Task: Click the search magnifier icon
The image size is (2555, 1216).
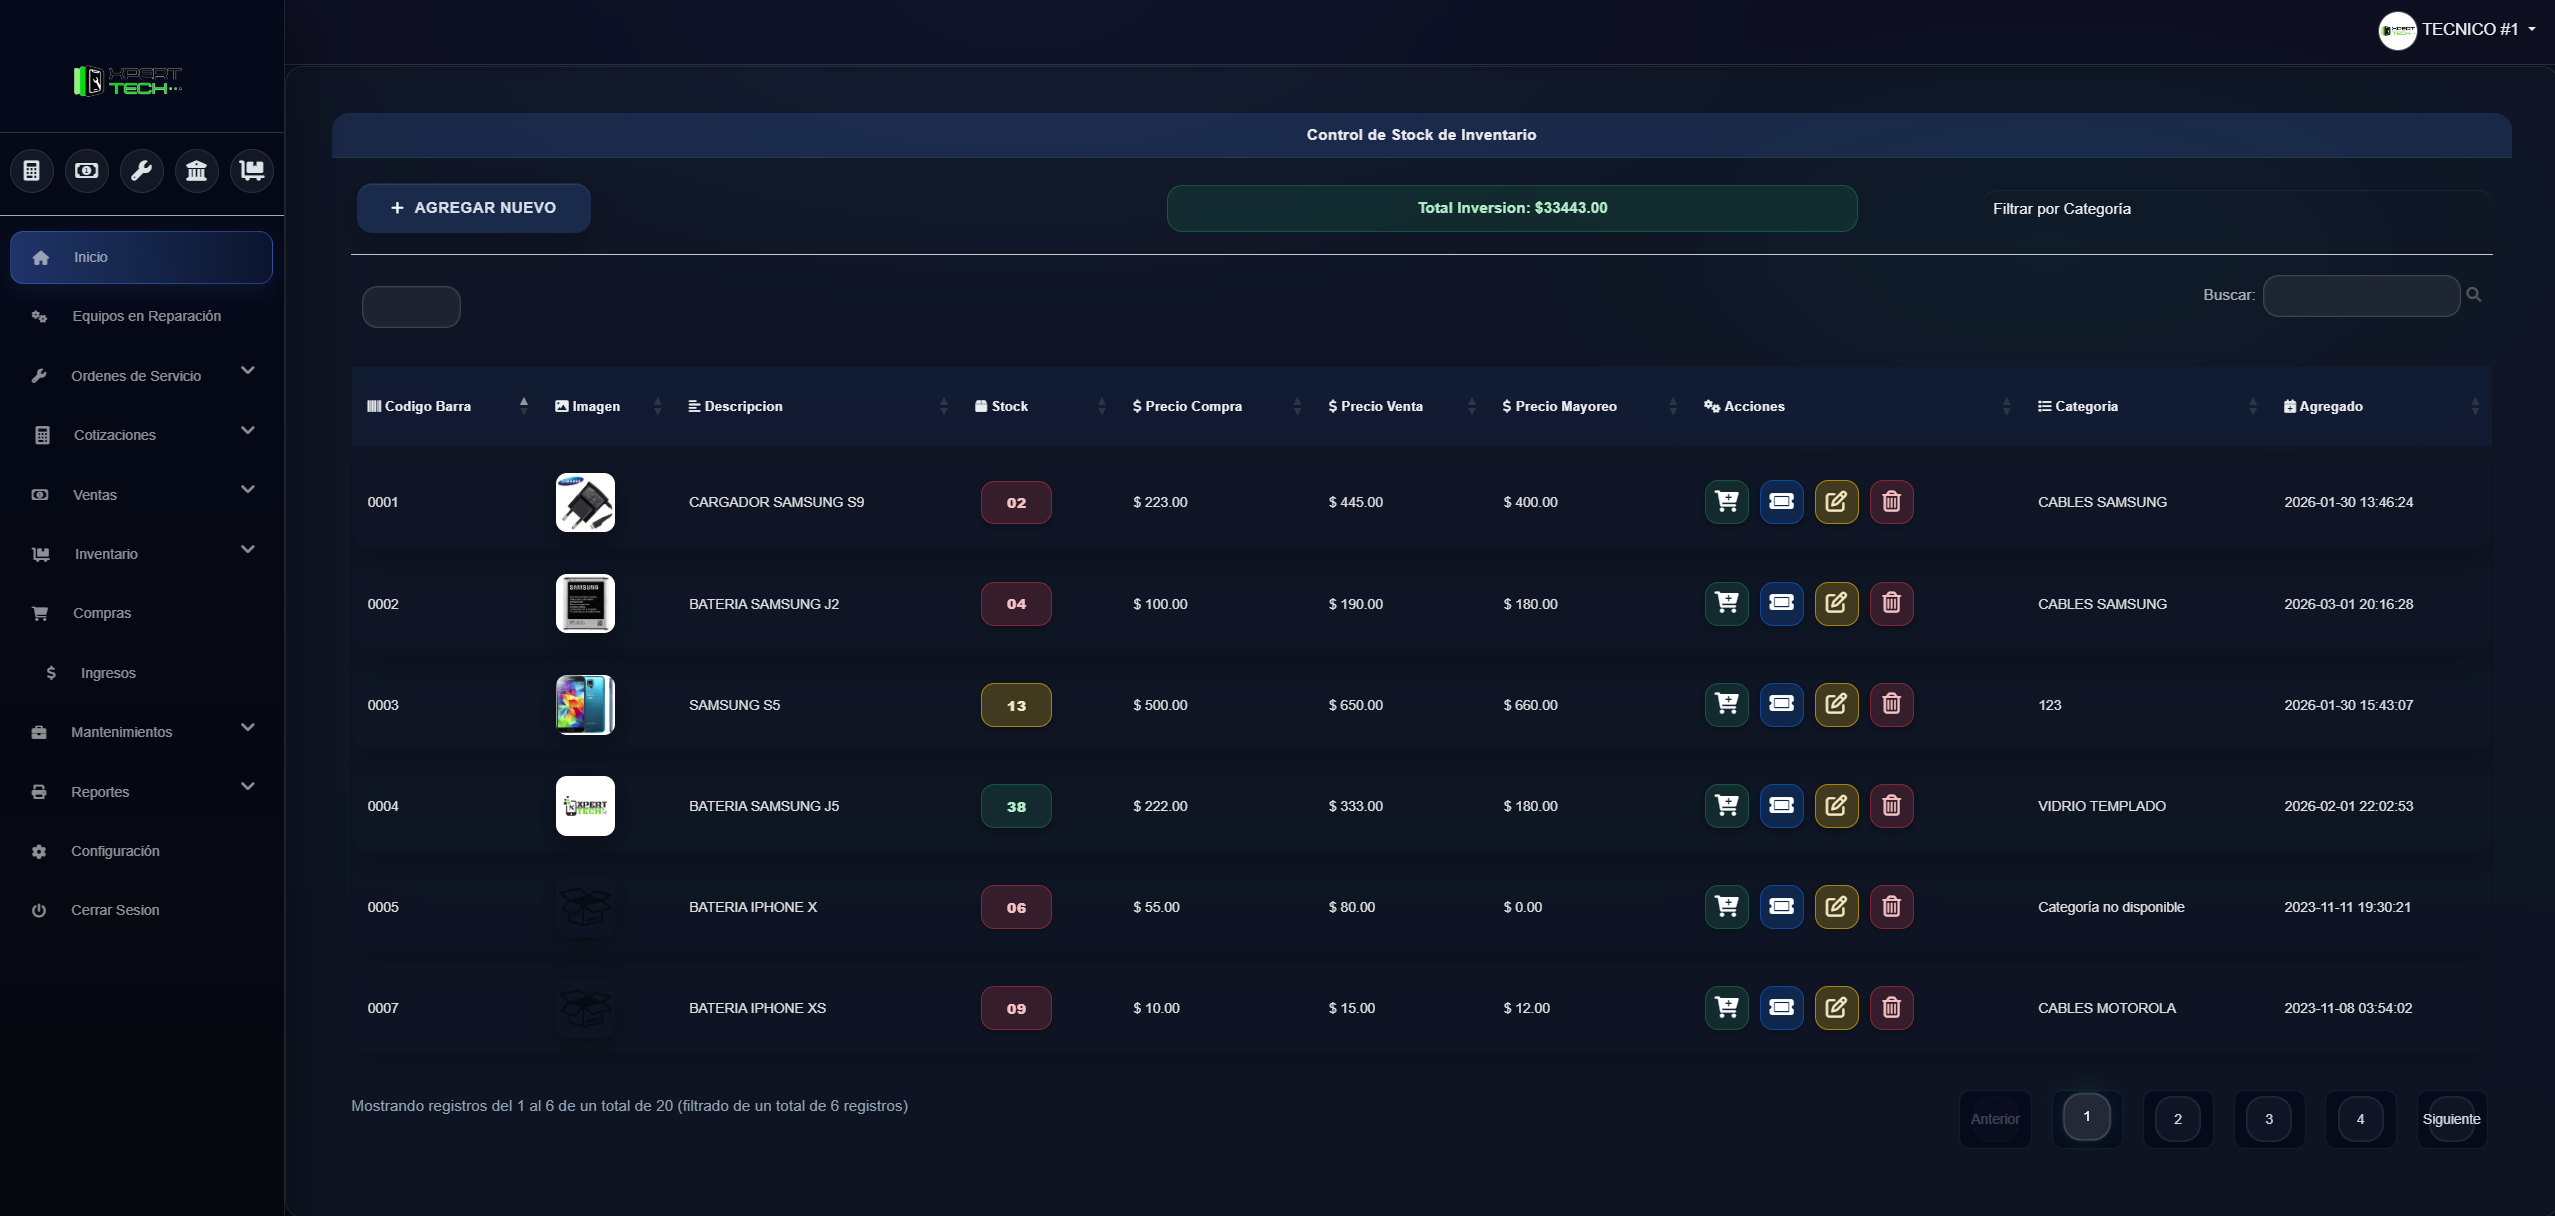Action: click(2474, 295)
